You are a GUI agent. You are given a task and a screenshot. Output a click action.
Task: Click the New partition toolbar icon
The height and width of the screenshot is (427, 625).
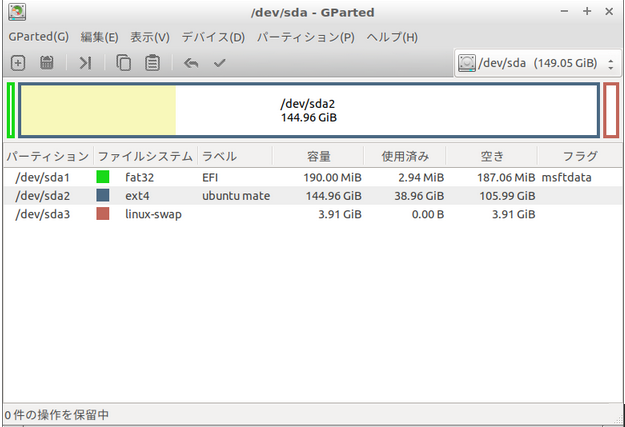pos(18,63)
